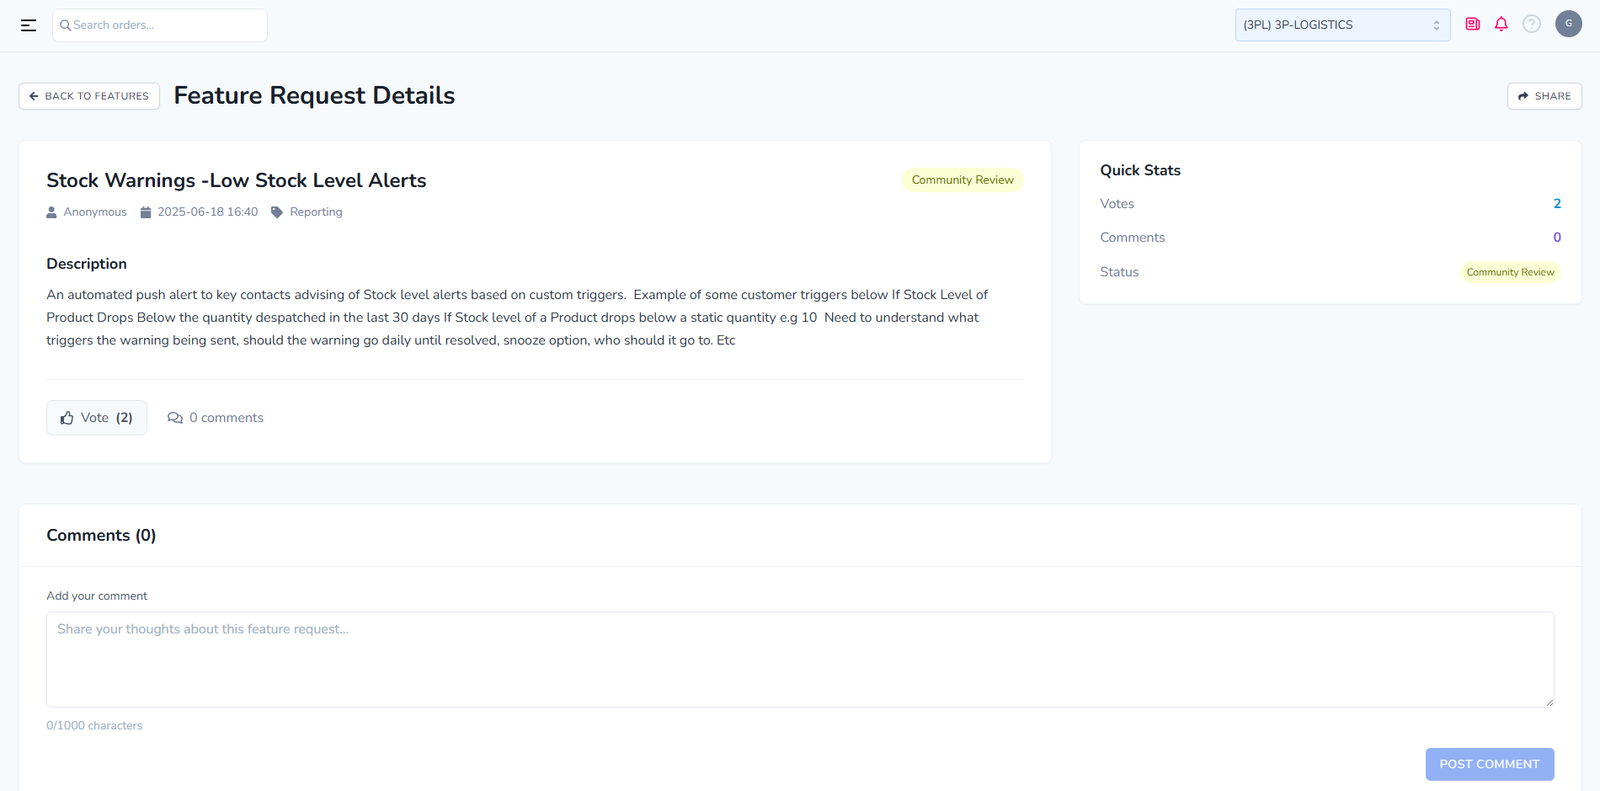Image resolution: width=1600 pixels, height=791 pixels.
Task: Click the thumbs-up vote icon
Action: tap(67, 418)
